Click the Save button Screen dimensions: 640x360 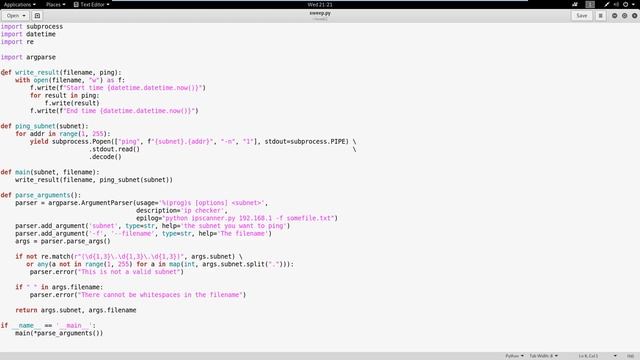tap(582, 16)
